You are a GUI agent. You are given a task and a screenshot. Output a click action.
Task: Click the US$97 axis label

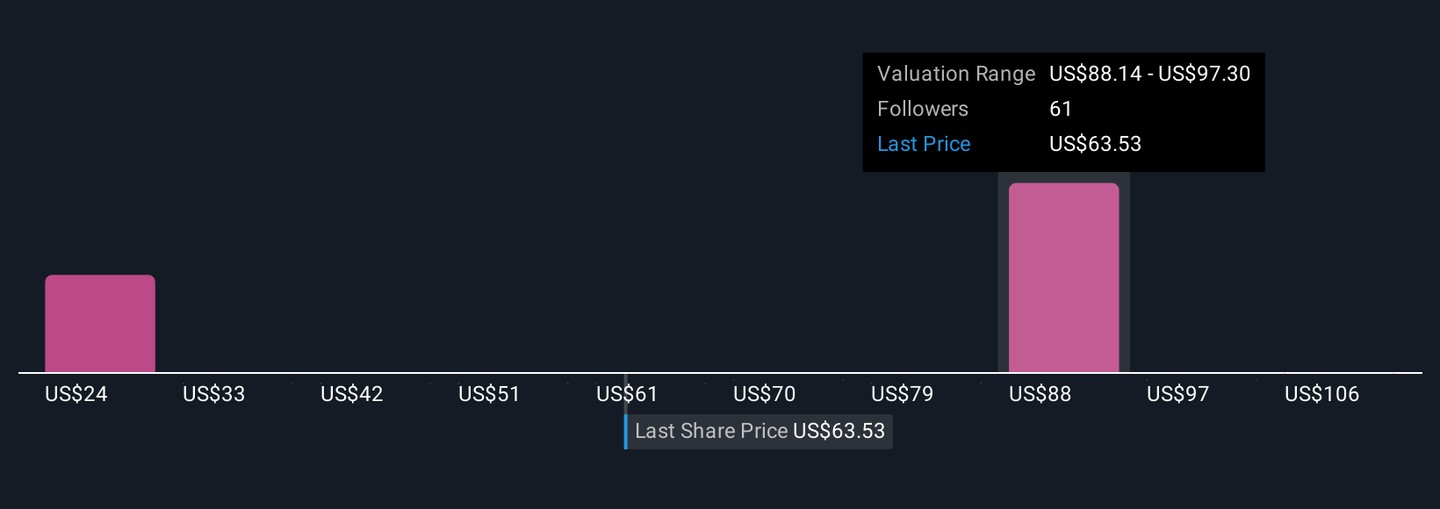click(x=1177, y=394)
